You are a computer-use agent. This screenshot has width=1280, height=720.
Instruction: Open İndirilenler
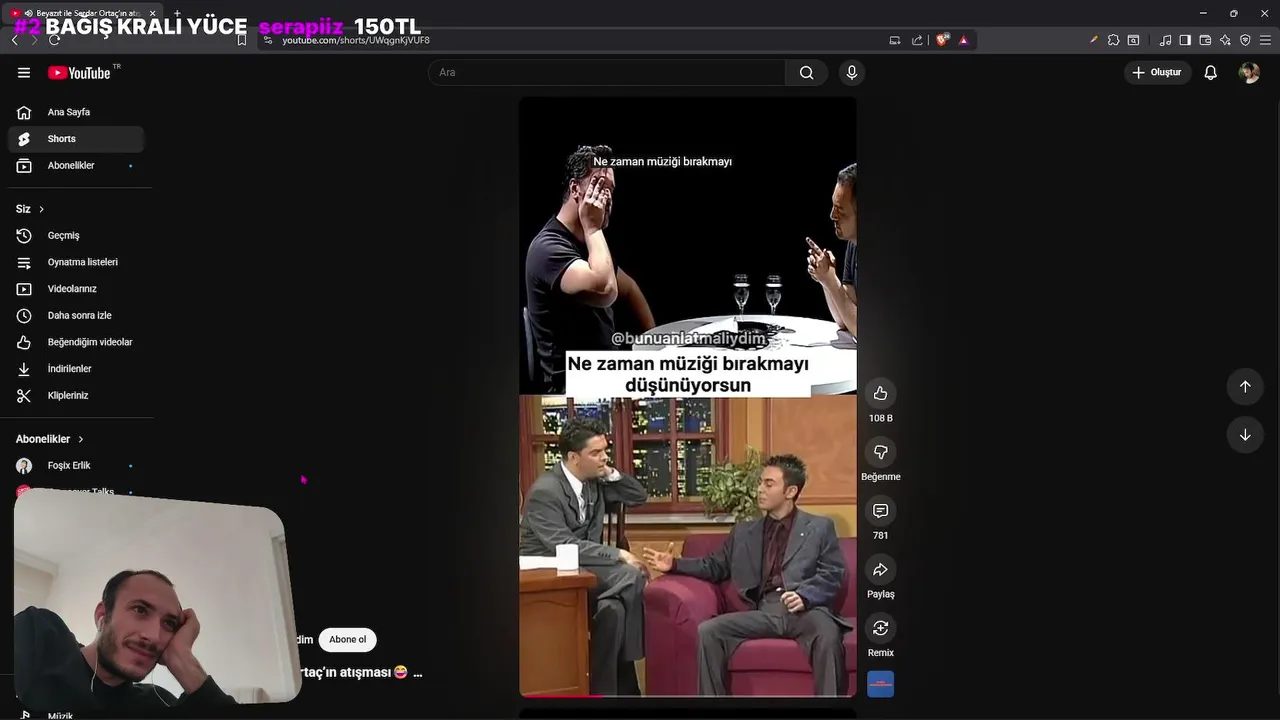tap(76, 369)
